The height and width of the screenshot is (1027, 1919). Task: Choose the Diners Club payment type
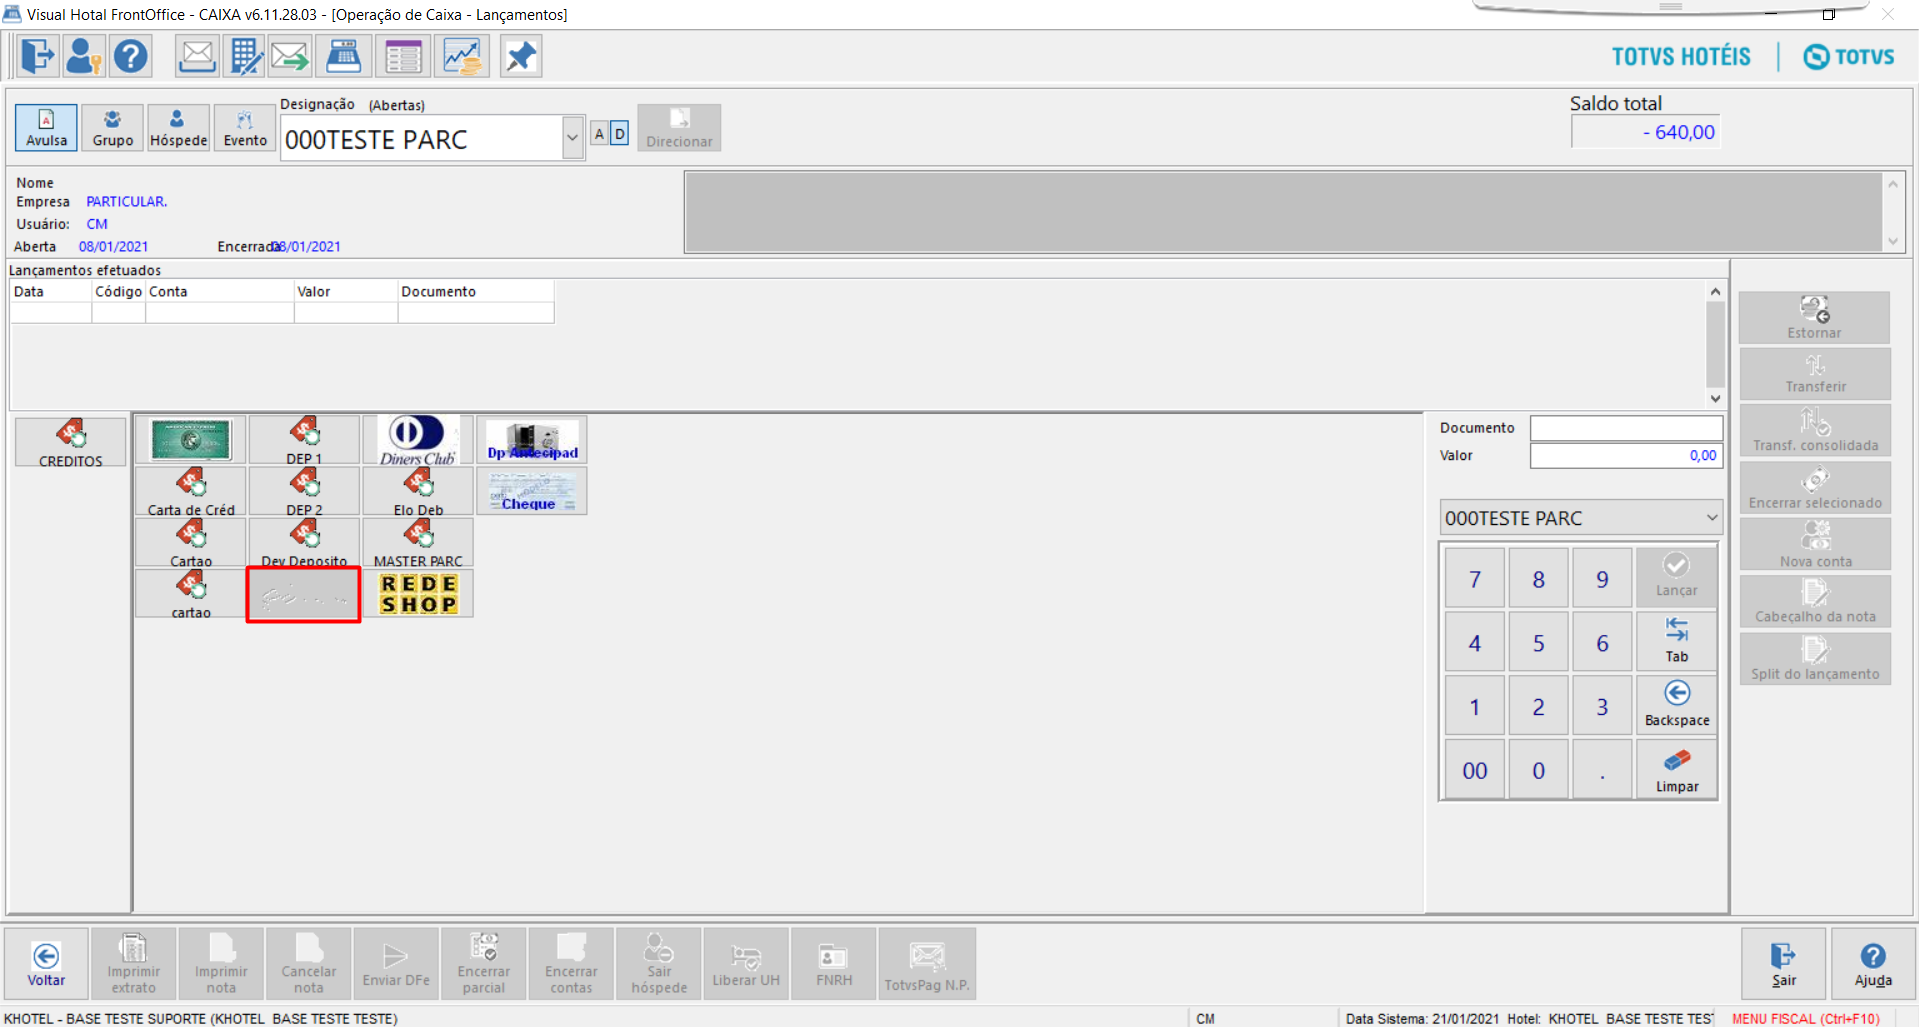418,440
